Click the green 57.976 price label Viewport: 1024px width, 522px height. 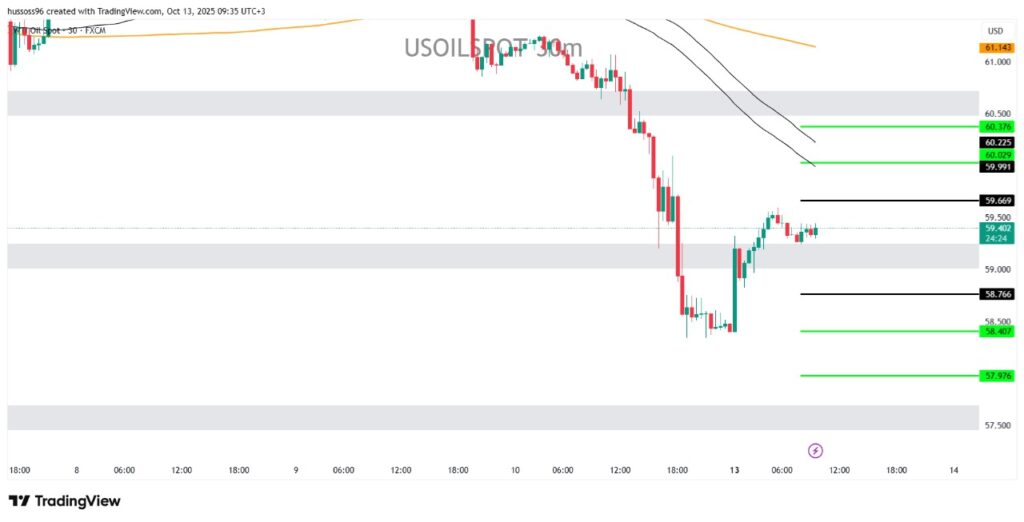coord(997,375)
